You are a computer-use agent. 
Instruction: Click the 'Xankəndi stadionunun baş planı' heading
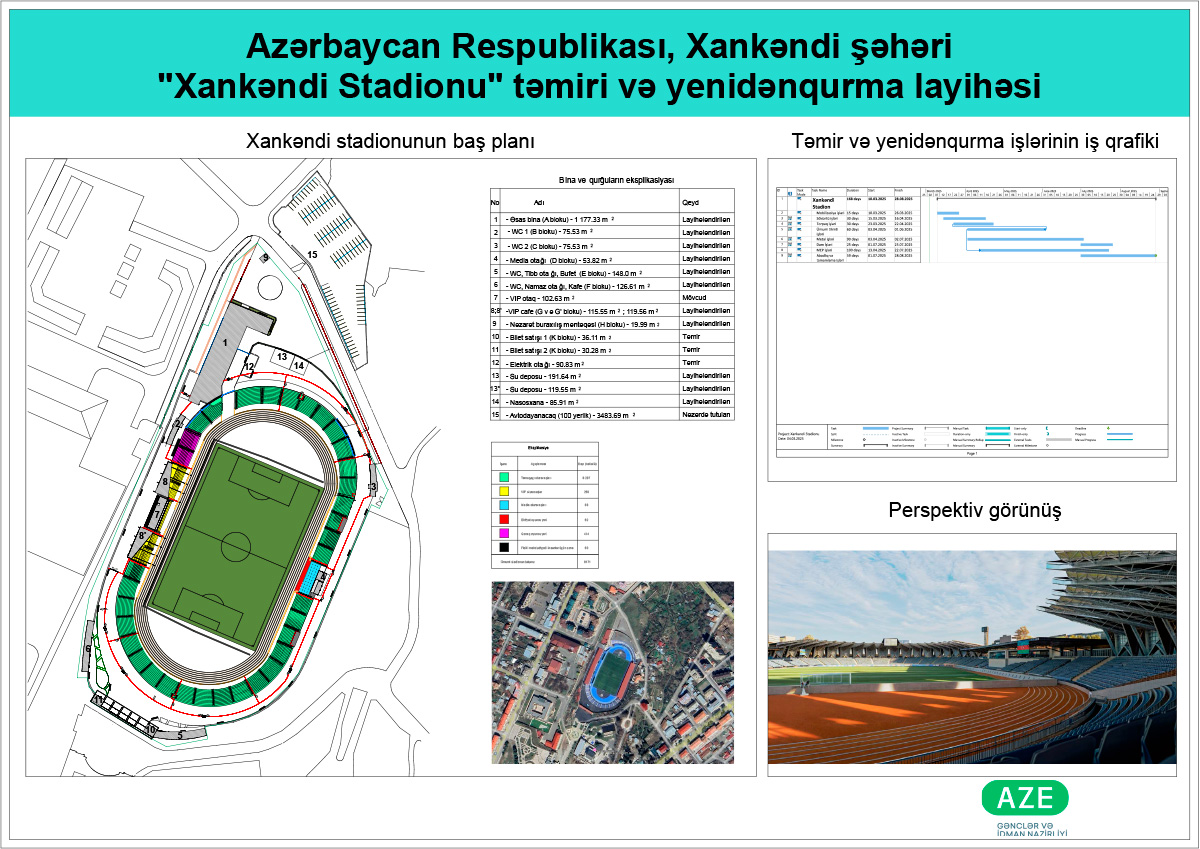(x=390, y=143)
